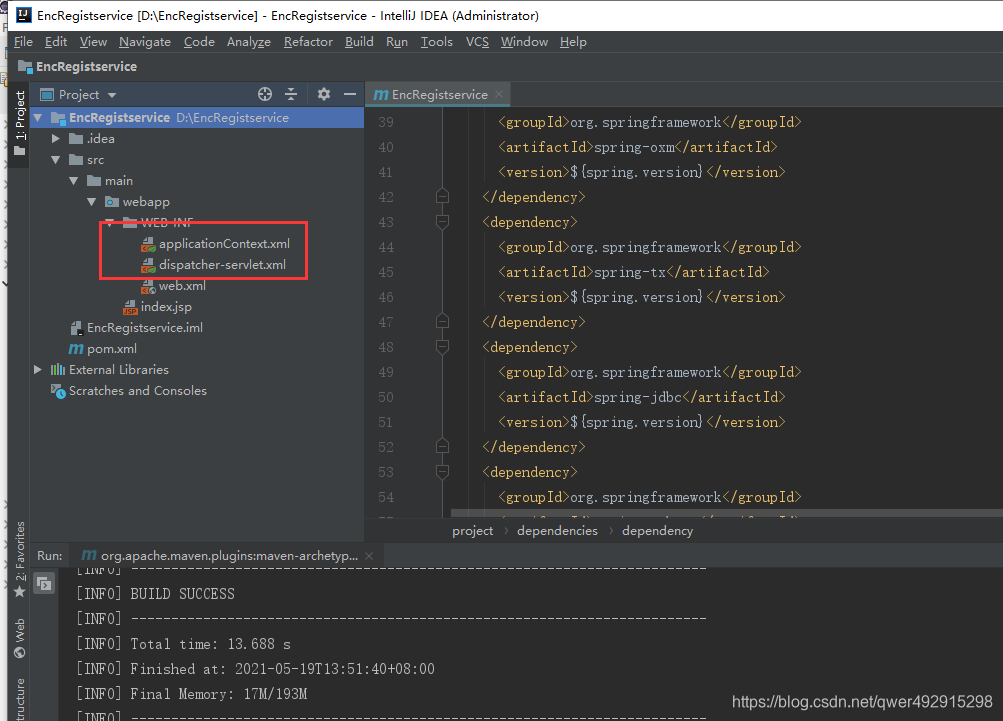This screenshot has height=721, width=1003.
Task: Click the run panel restore layout icon
Action: [44, 583]
